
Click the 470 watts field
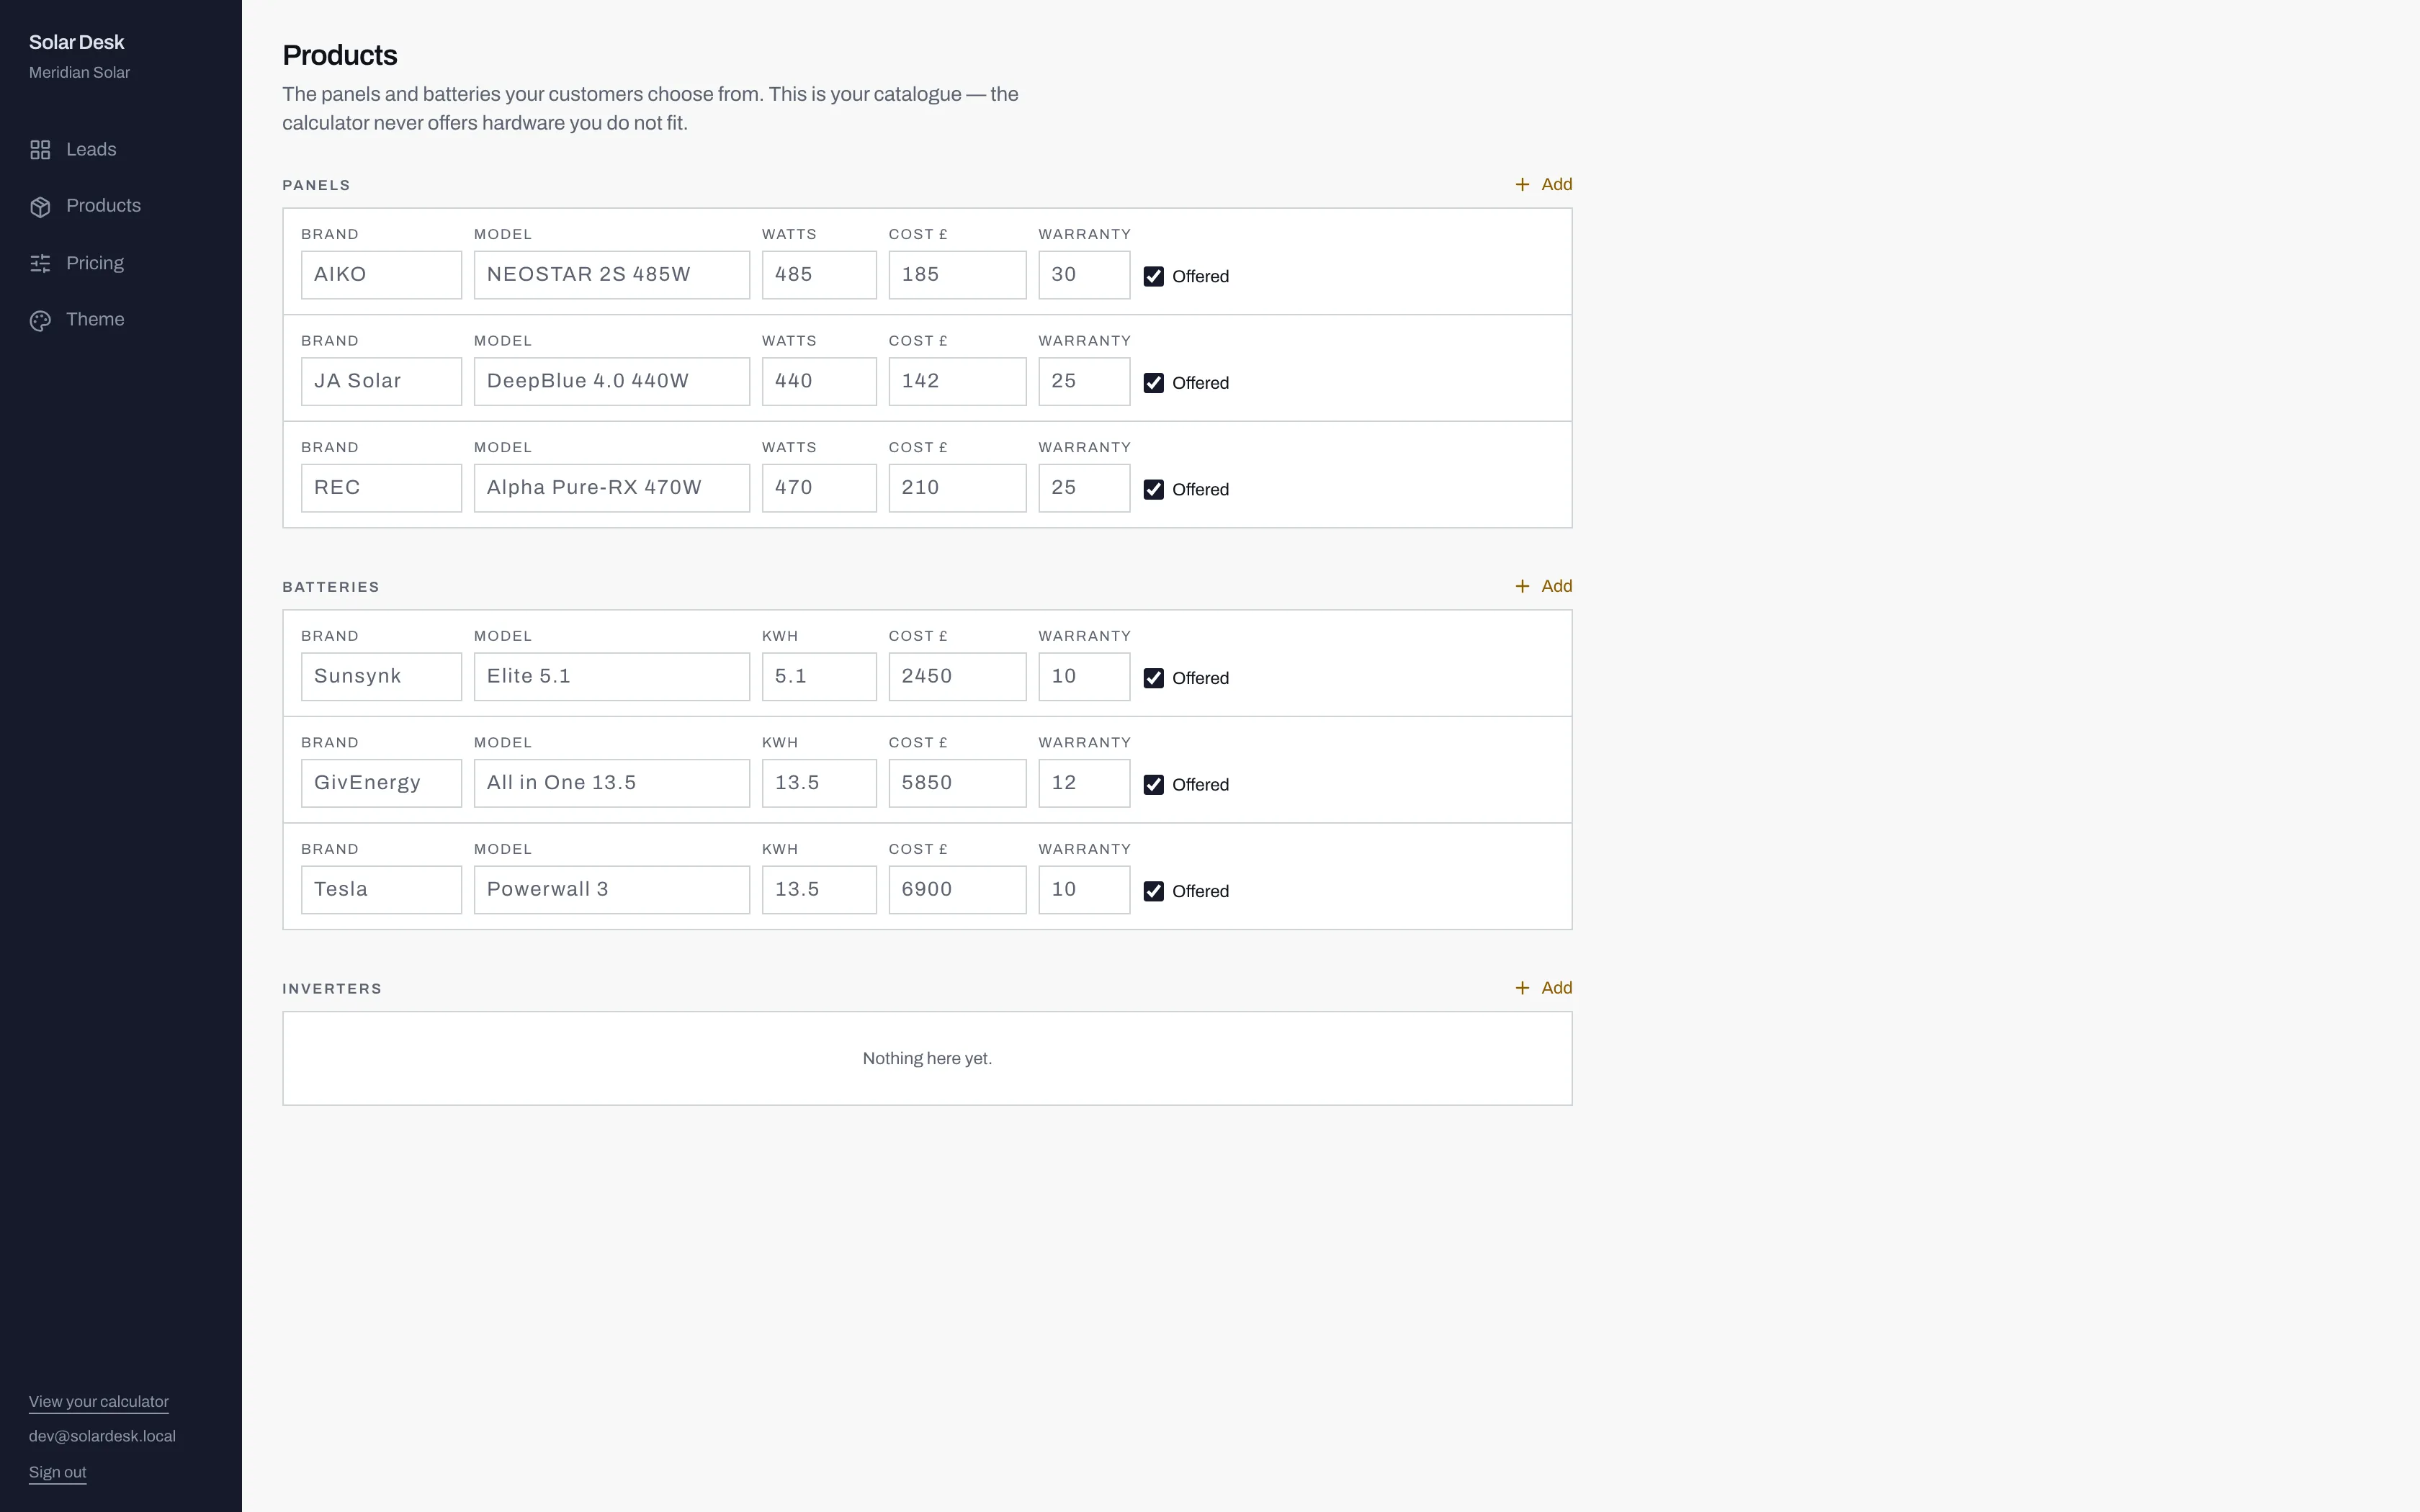(819, 488)
